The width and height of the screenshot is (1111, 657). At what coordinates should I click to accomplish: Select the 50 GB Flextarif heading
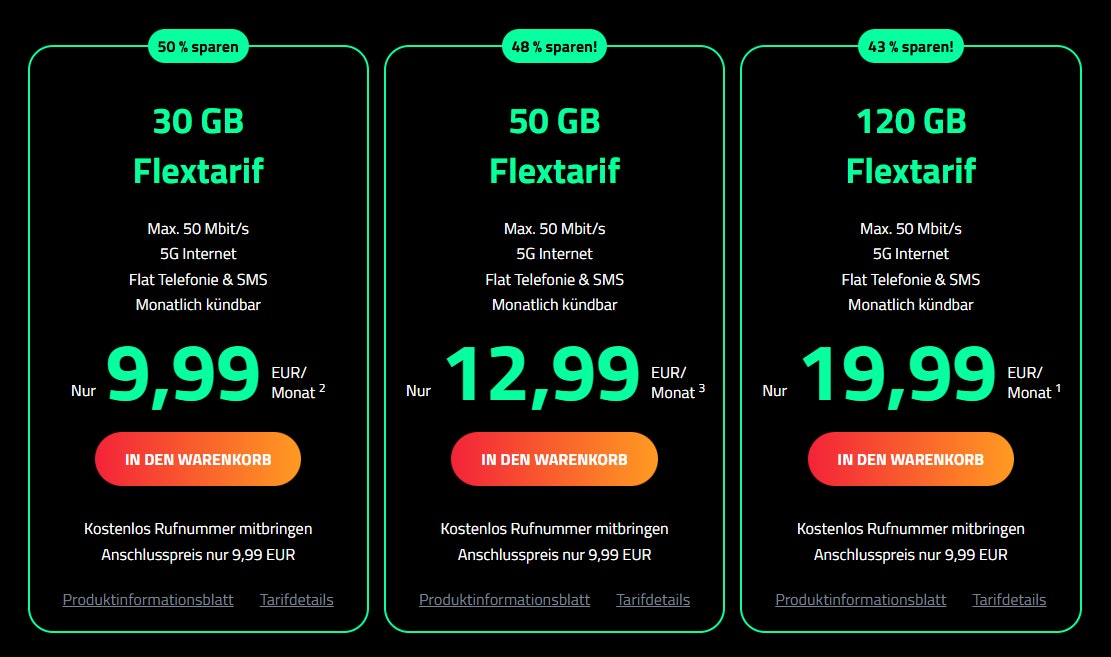click(x=554, y=146)
